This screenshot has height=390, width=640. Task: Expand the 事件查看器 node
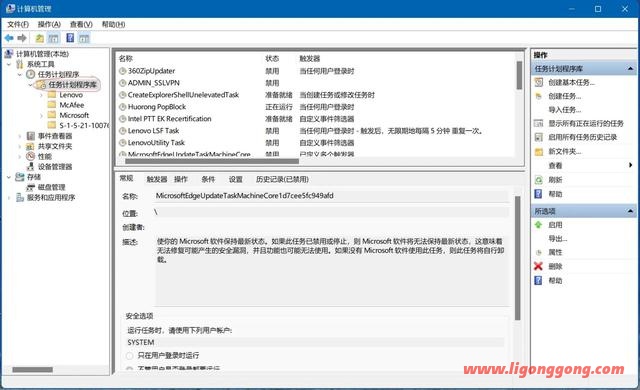pos(20,136)
